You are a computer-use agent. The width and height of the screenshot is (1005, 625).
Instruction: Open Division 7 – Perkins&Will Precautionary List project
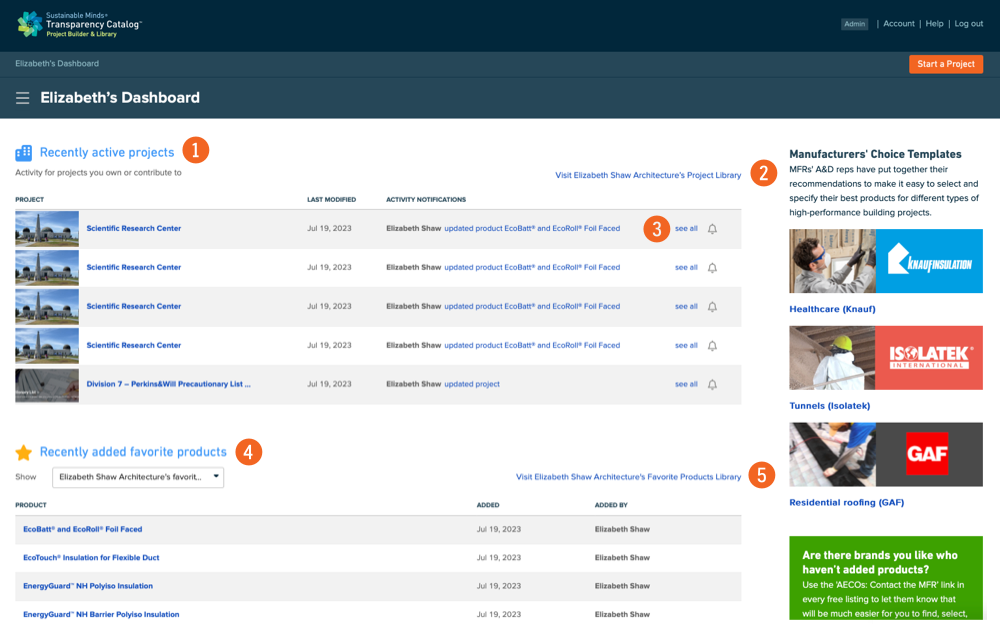coord(169,384)
